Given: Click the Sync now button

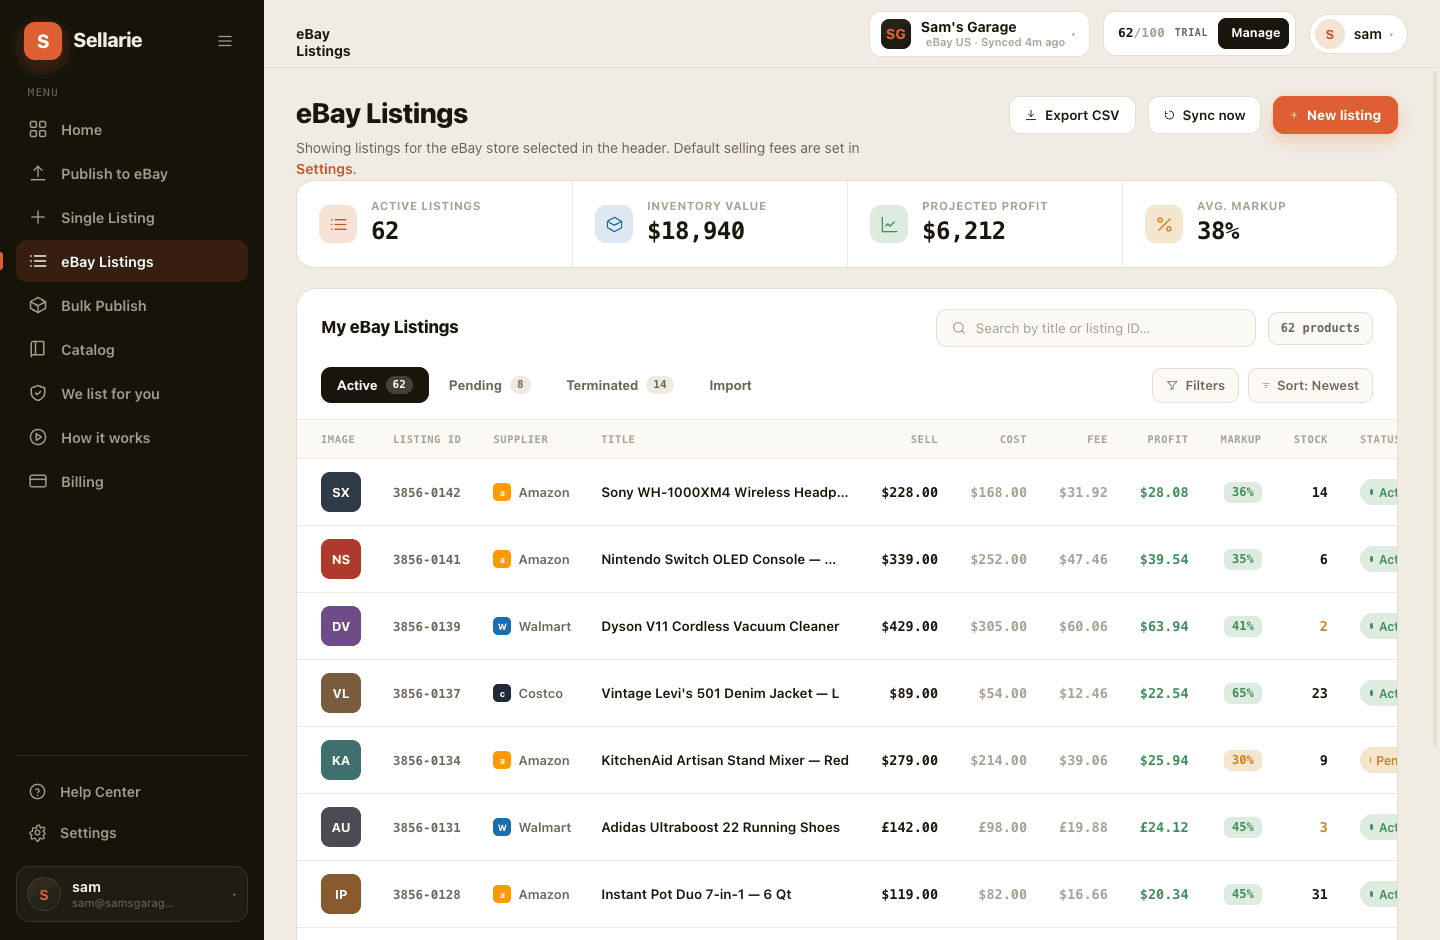Looking at the screenshot, I should pos(1204,115).
